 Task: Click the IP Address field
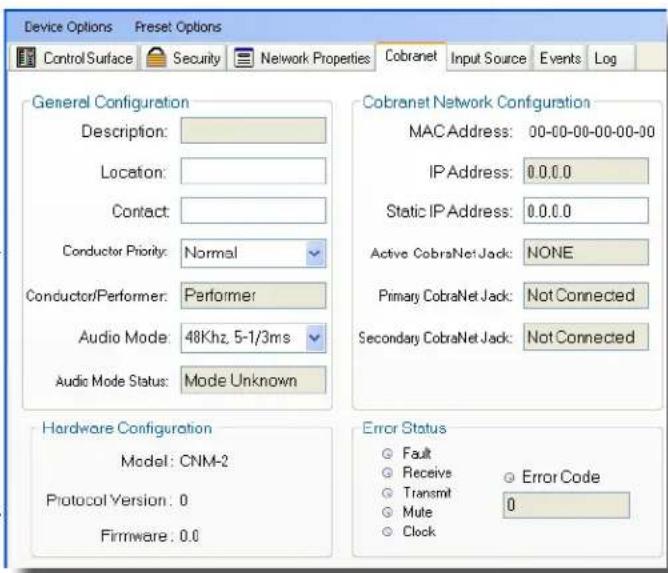point(586,171)
